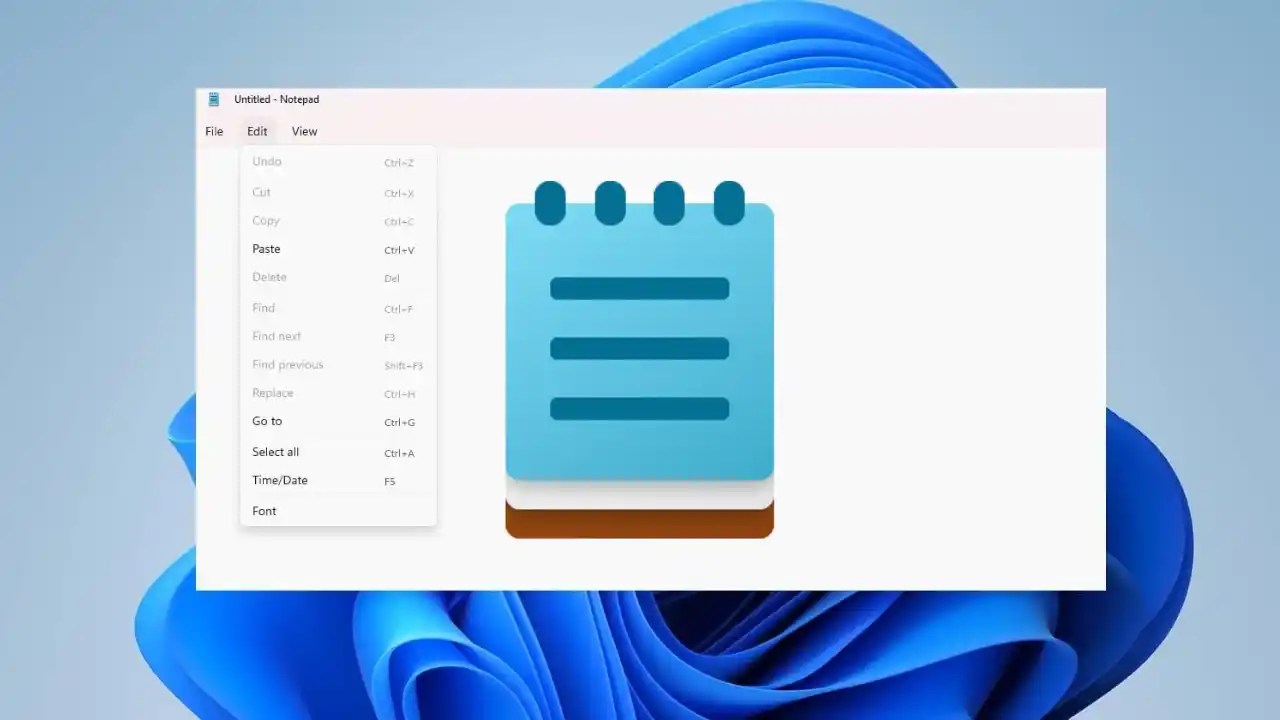1280x720 pixels.
Task: Select Paste from the Edit menu
Action: pyautogui.click(x=266, y=249)
